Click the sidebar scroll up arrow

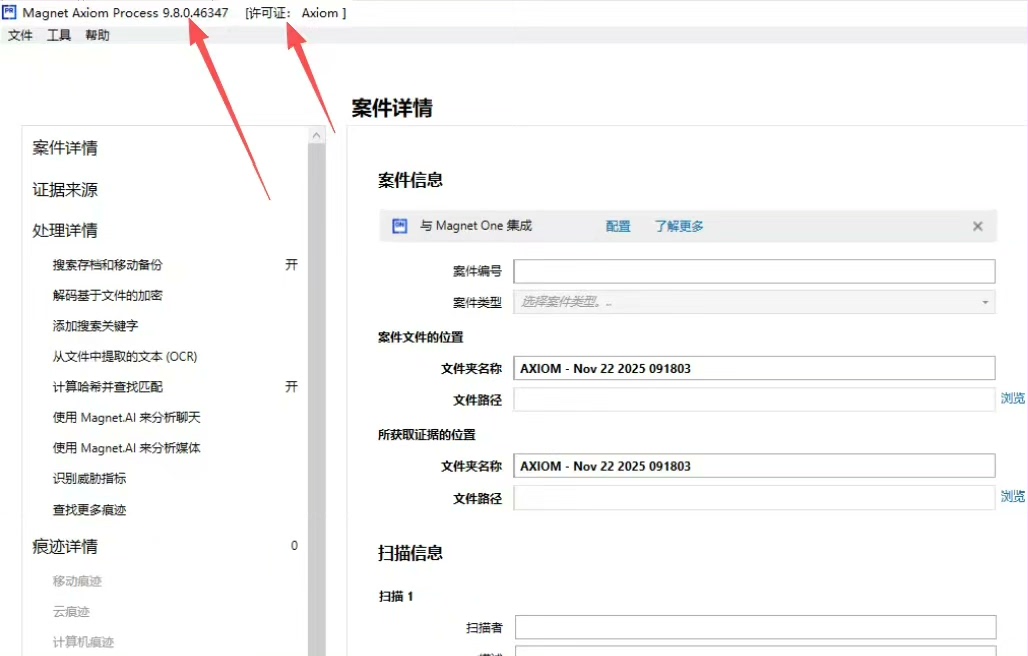tap(317, 135)
